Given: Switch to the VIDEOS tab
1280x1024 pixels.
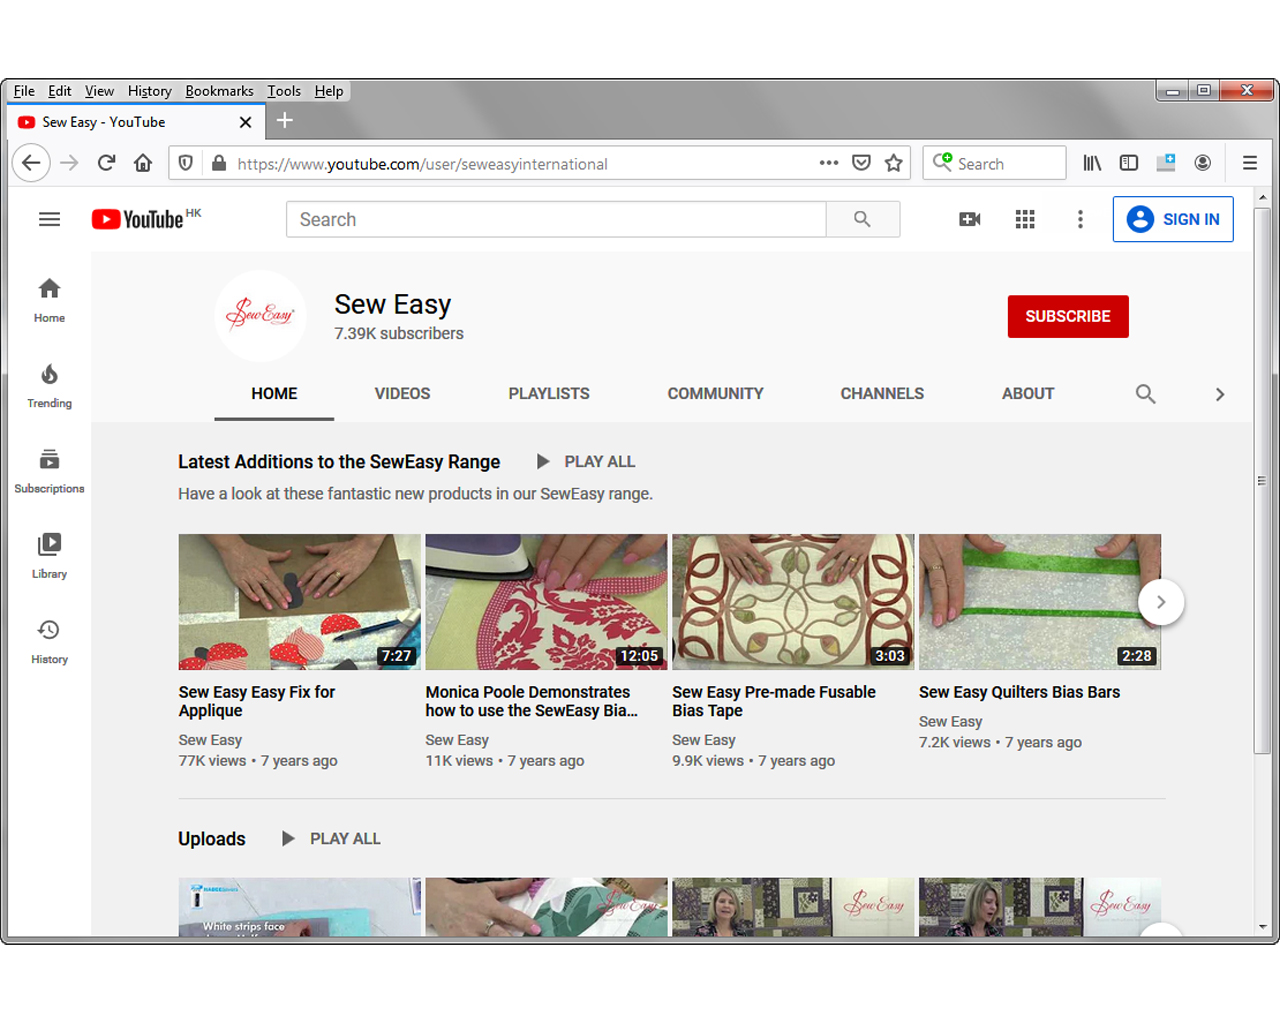Looking at the screenshot, I should click(402, 394).
